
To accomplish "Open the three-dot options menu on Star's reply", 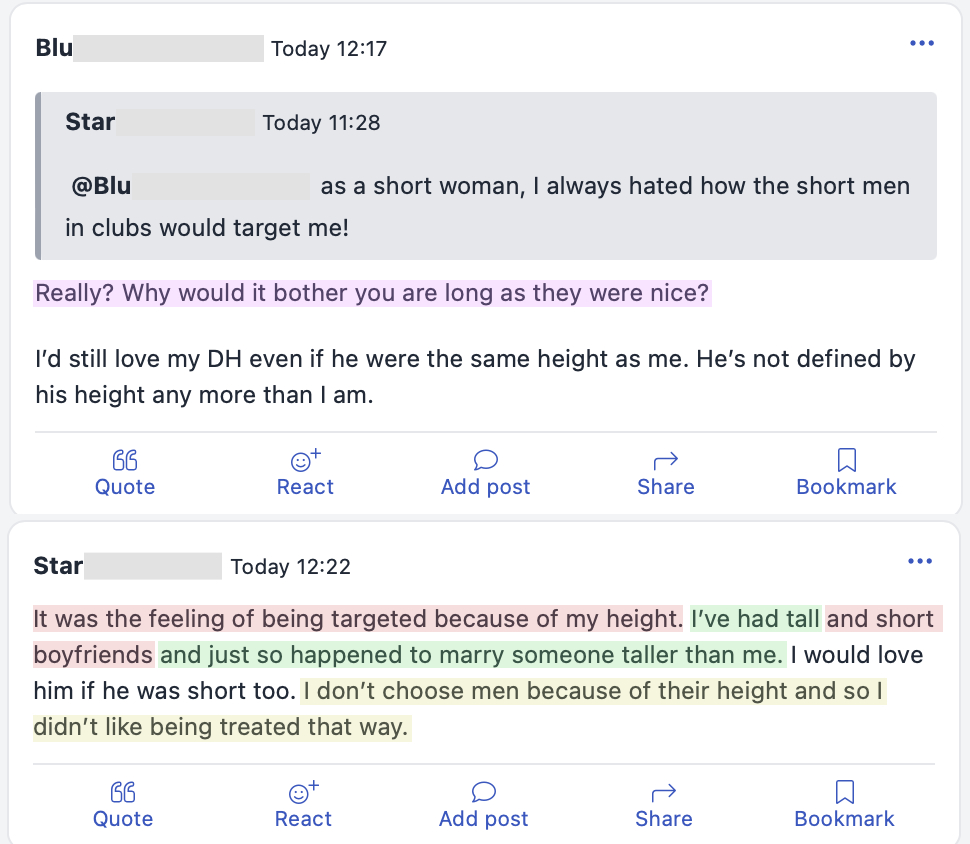I will tap(919, 561).
